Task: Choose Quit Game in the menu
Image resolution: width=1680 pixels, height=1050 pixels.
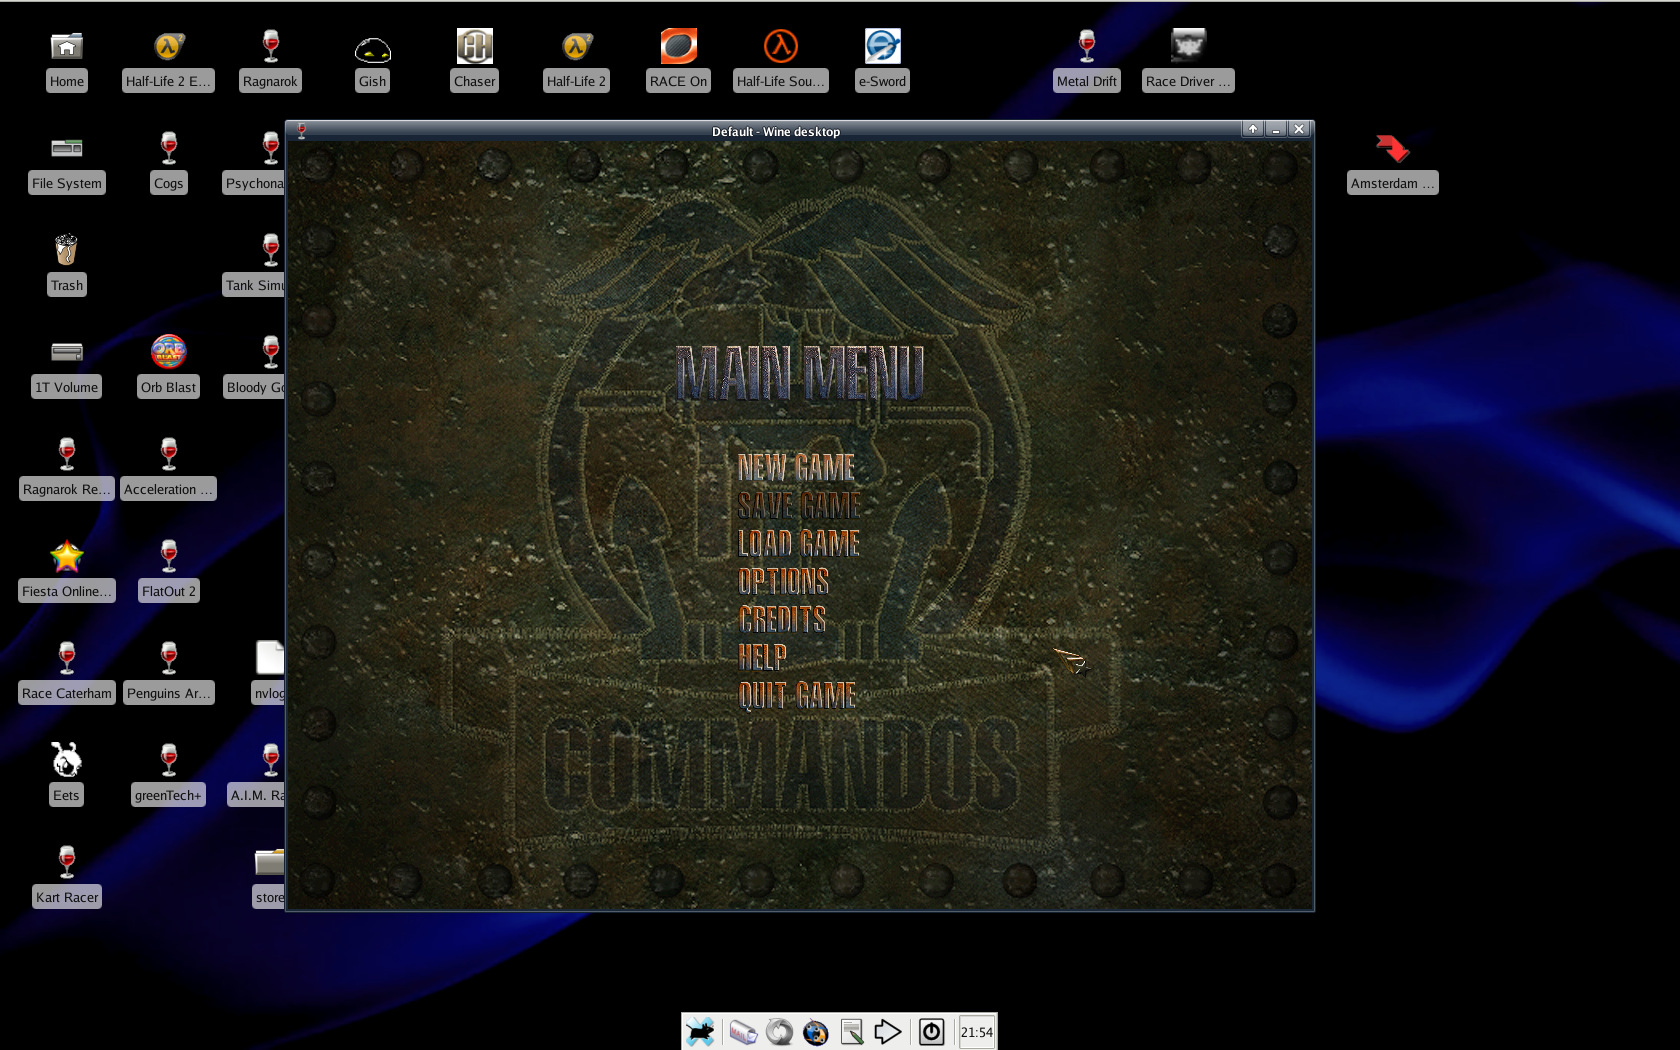Action: click(x=796, y=695)
